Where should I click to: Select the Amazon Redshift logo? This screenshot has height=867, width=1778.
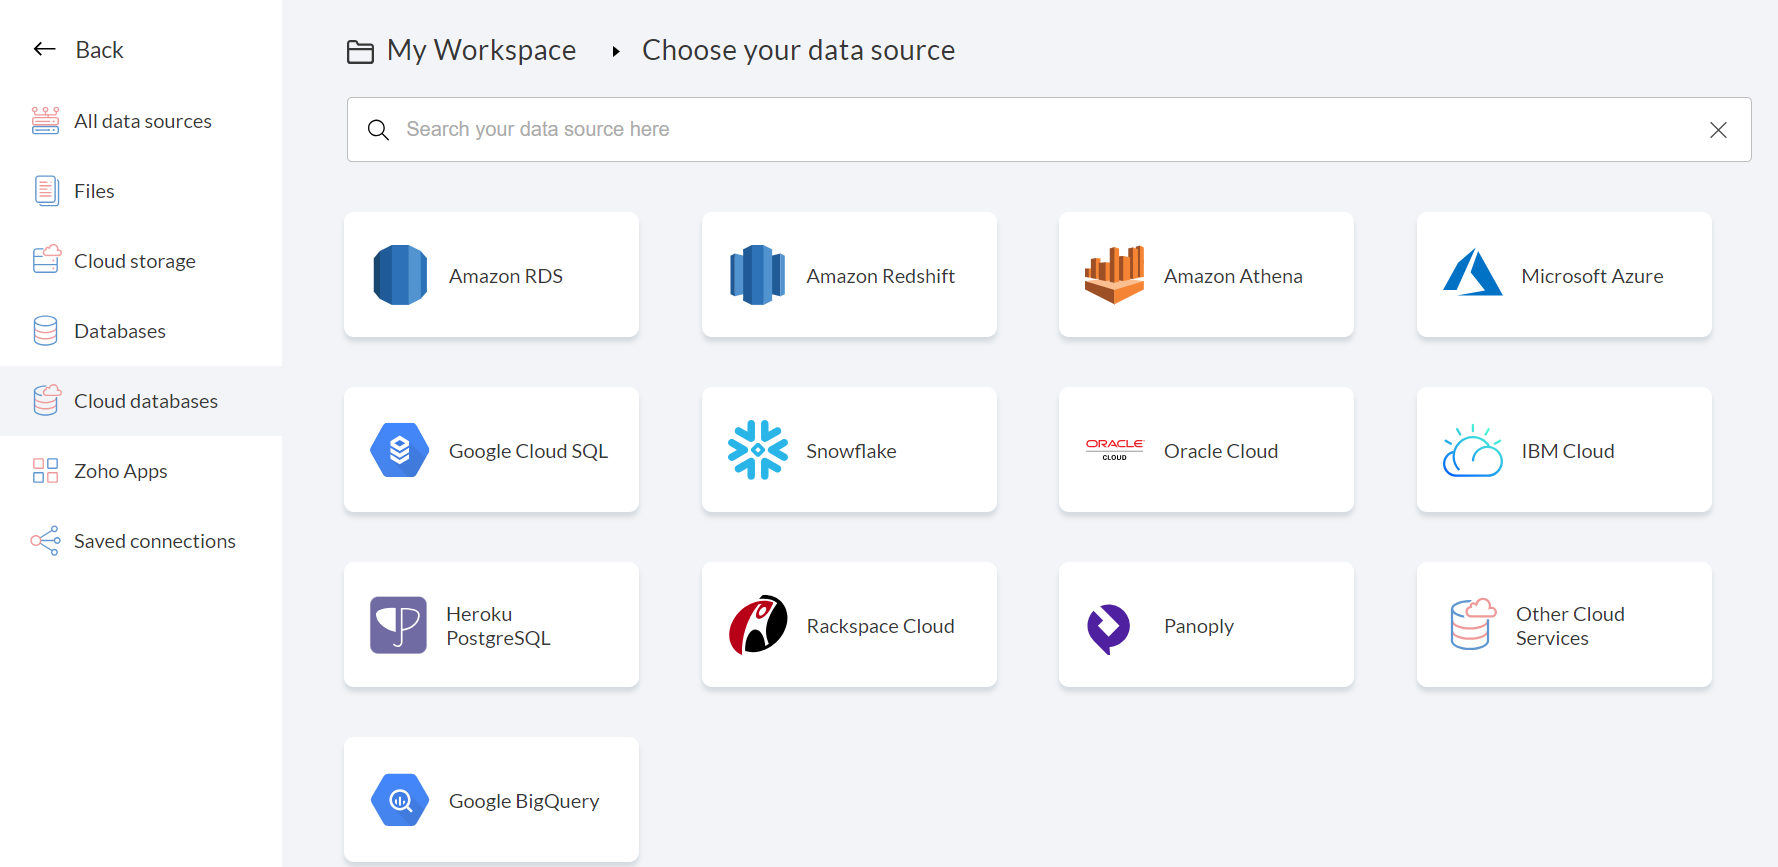click(757, 275)
